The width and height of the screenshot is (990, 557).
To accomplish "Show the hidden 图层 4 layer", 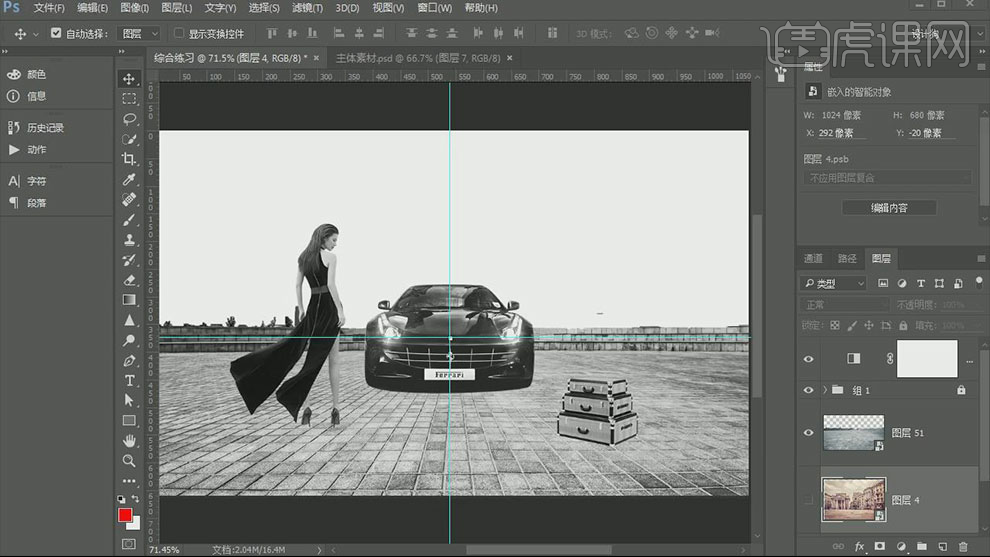I will [808, 499].
